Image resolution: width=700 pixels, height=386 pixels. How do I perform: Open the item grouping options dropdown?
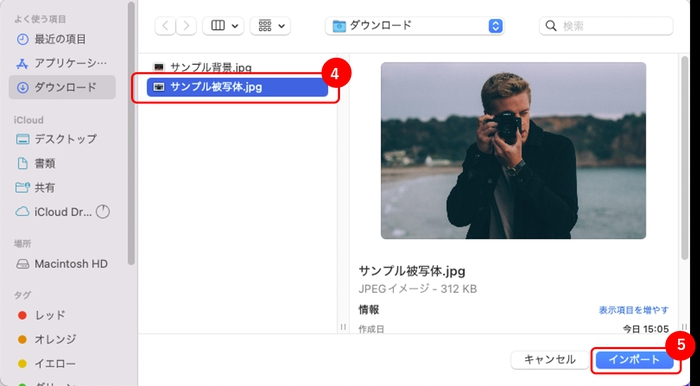coord(271,26)
